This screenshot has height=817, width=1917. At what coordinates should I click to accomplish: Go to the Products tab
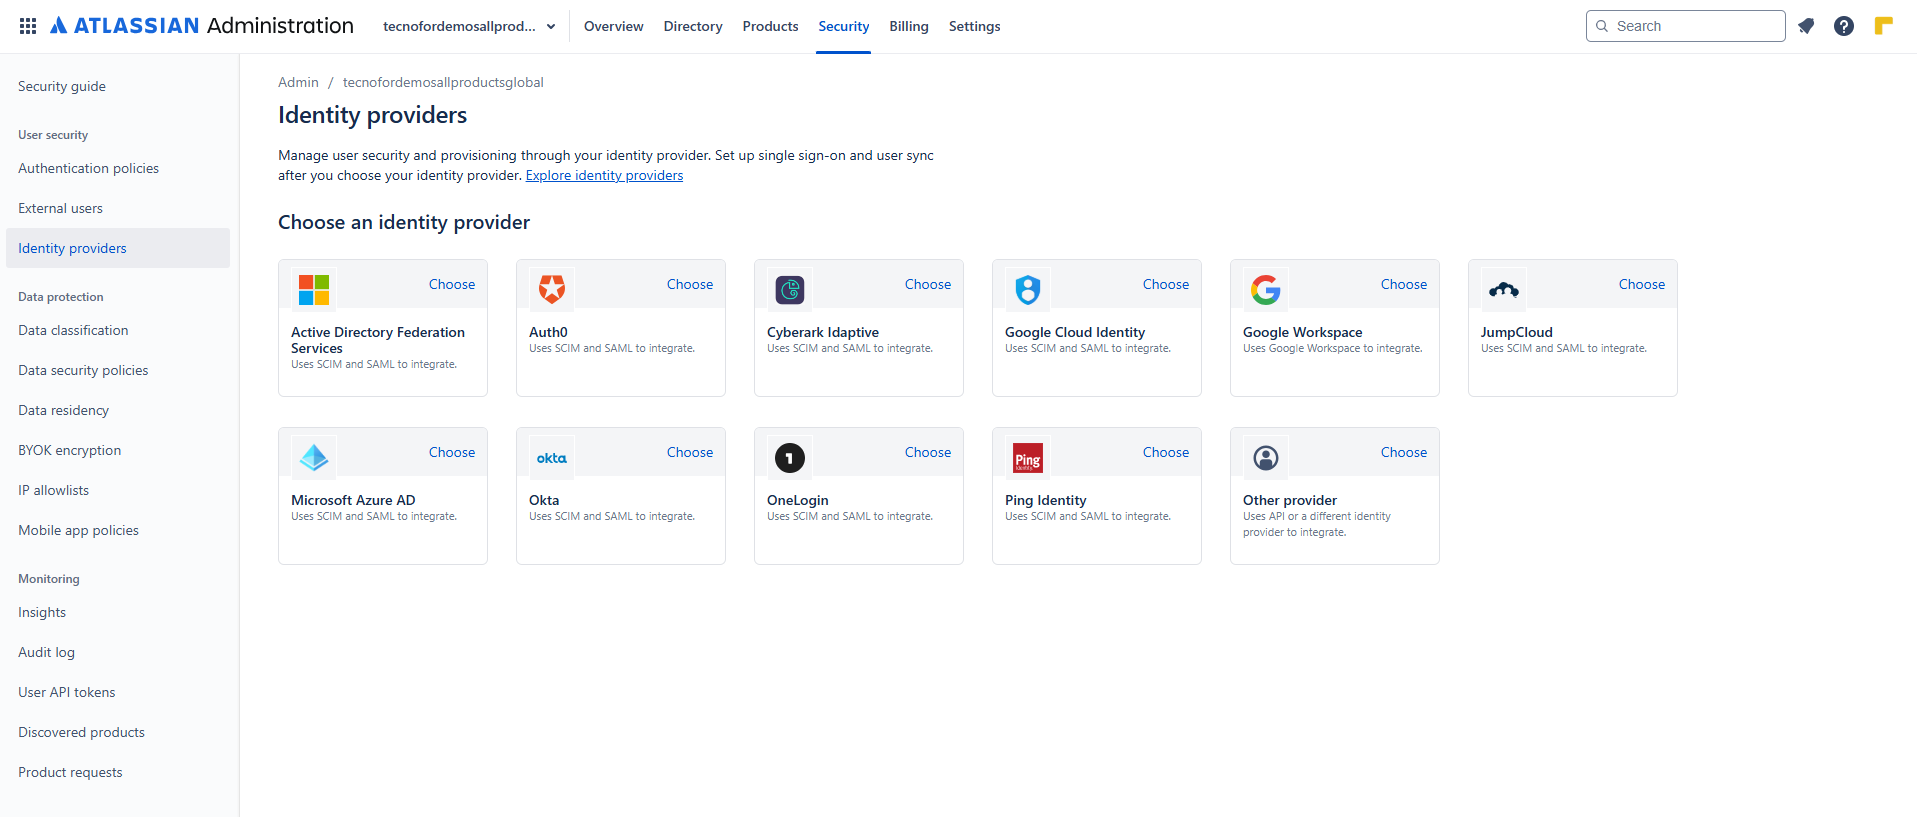click(x=770, y=26)
